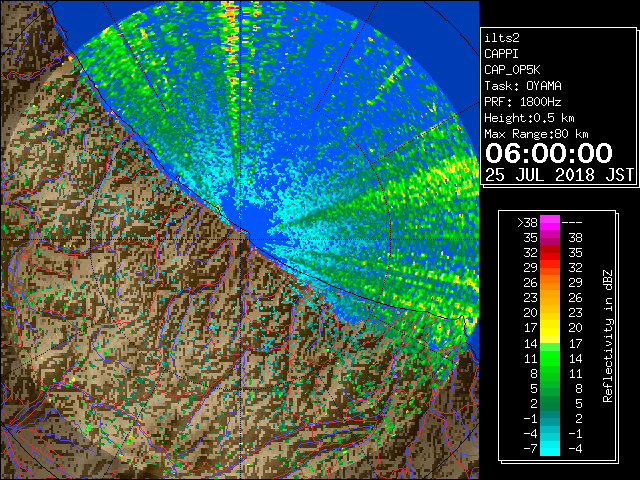Screen dimensions: 640x480
Task: Click the large "06:00:00" timestamp
Action: coord(549,153)
